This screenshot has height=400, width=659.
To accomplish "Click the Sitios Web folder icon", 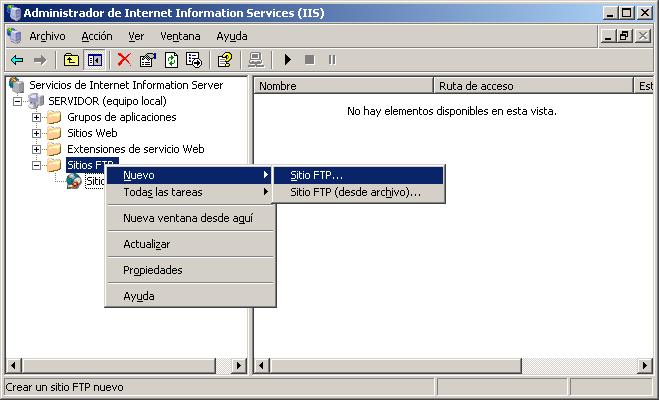I will click(53, 133).
